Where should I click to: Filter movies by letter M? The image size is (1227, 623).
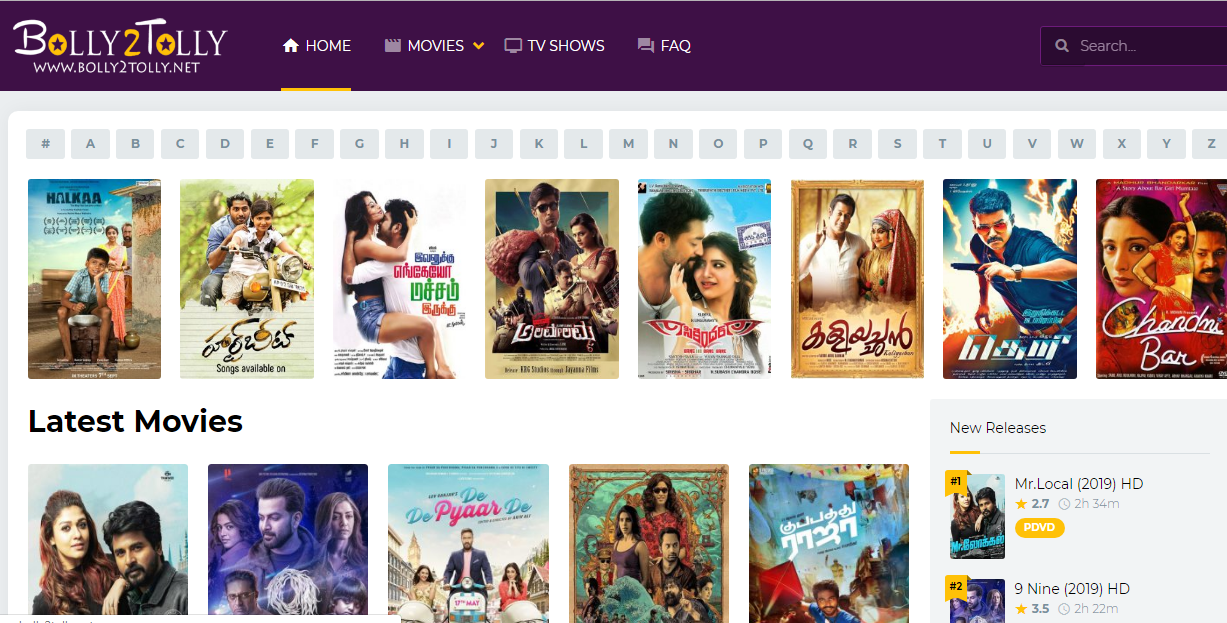(628, 144)
